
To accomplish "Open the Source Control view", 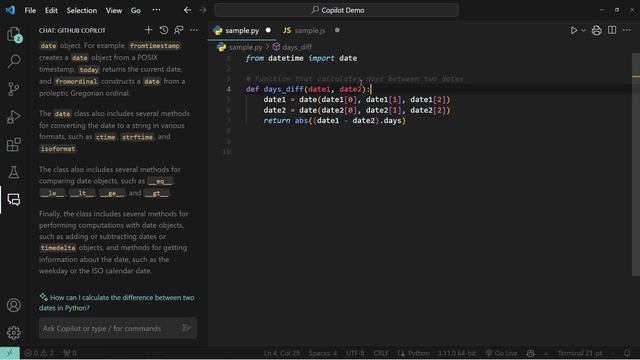I will point(14,89).
